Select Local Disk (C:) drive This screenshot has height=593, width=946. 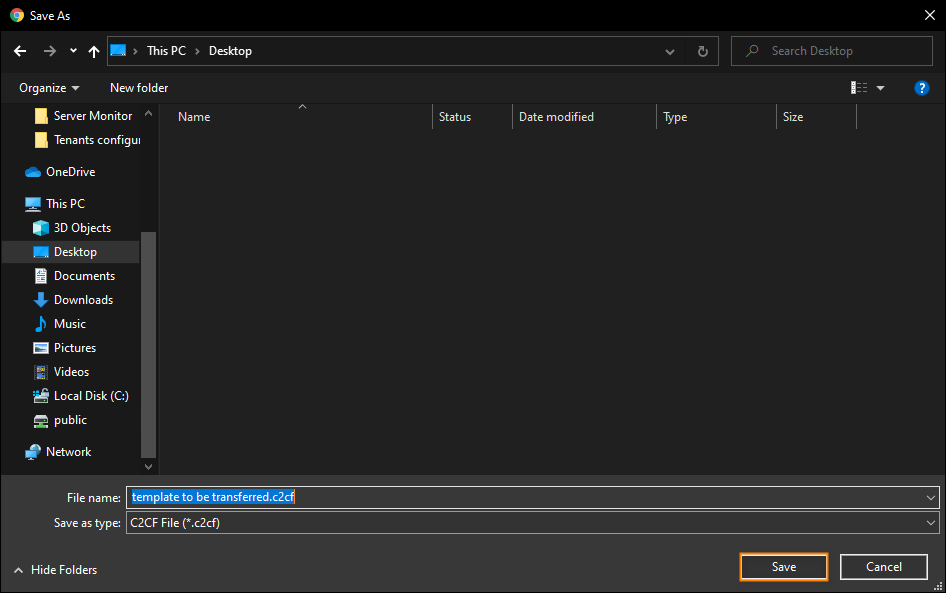pyautogui.click(x=80, y=396)
